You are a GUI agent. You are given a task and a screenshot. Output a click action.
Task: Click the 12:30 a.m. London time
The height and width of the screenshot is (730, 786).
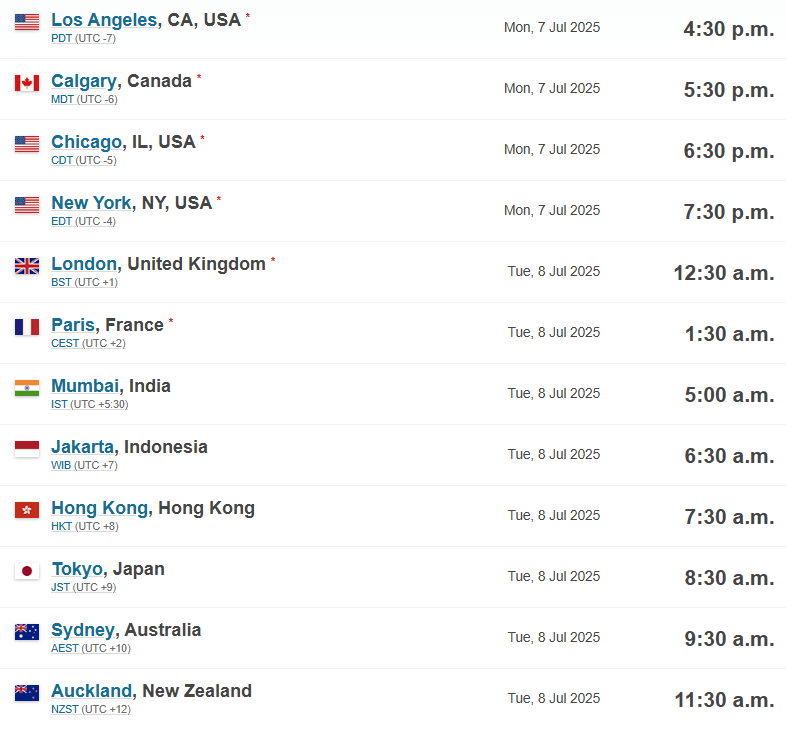click(724, 273)
